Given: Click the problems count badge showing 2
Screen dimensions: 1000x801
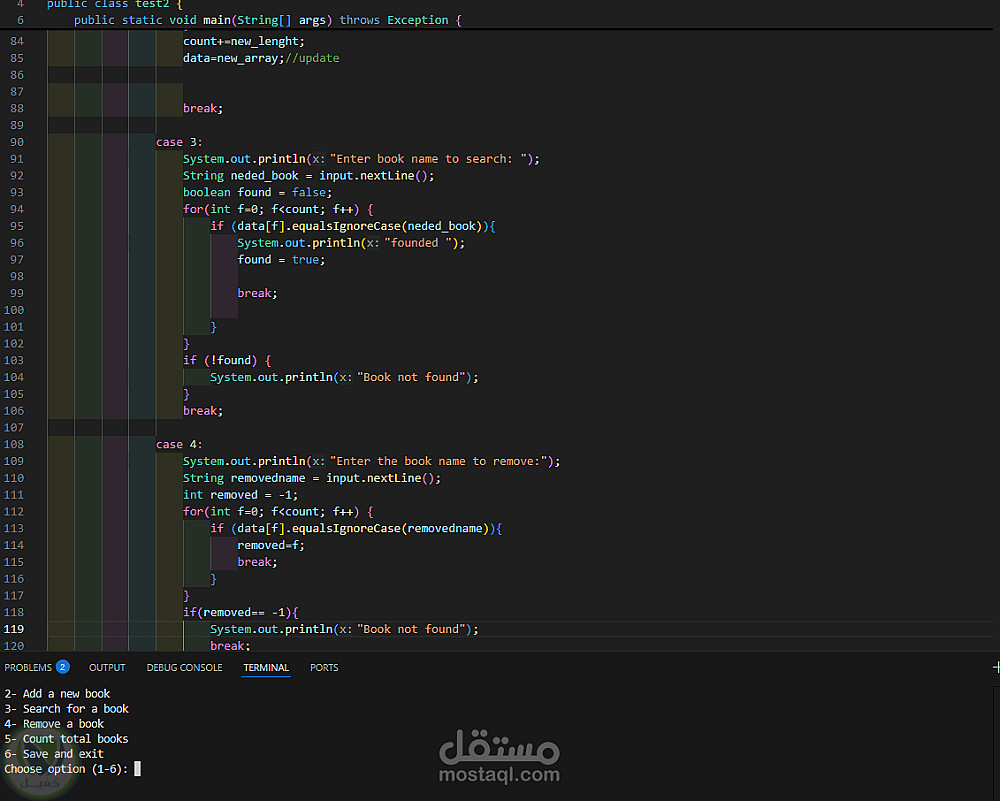Looking at the screenshot, I should [62, 667].
